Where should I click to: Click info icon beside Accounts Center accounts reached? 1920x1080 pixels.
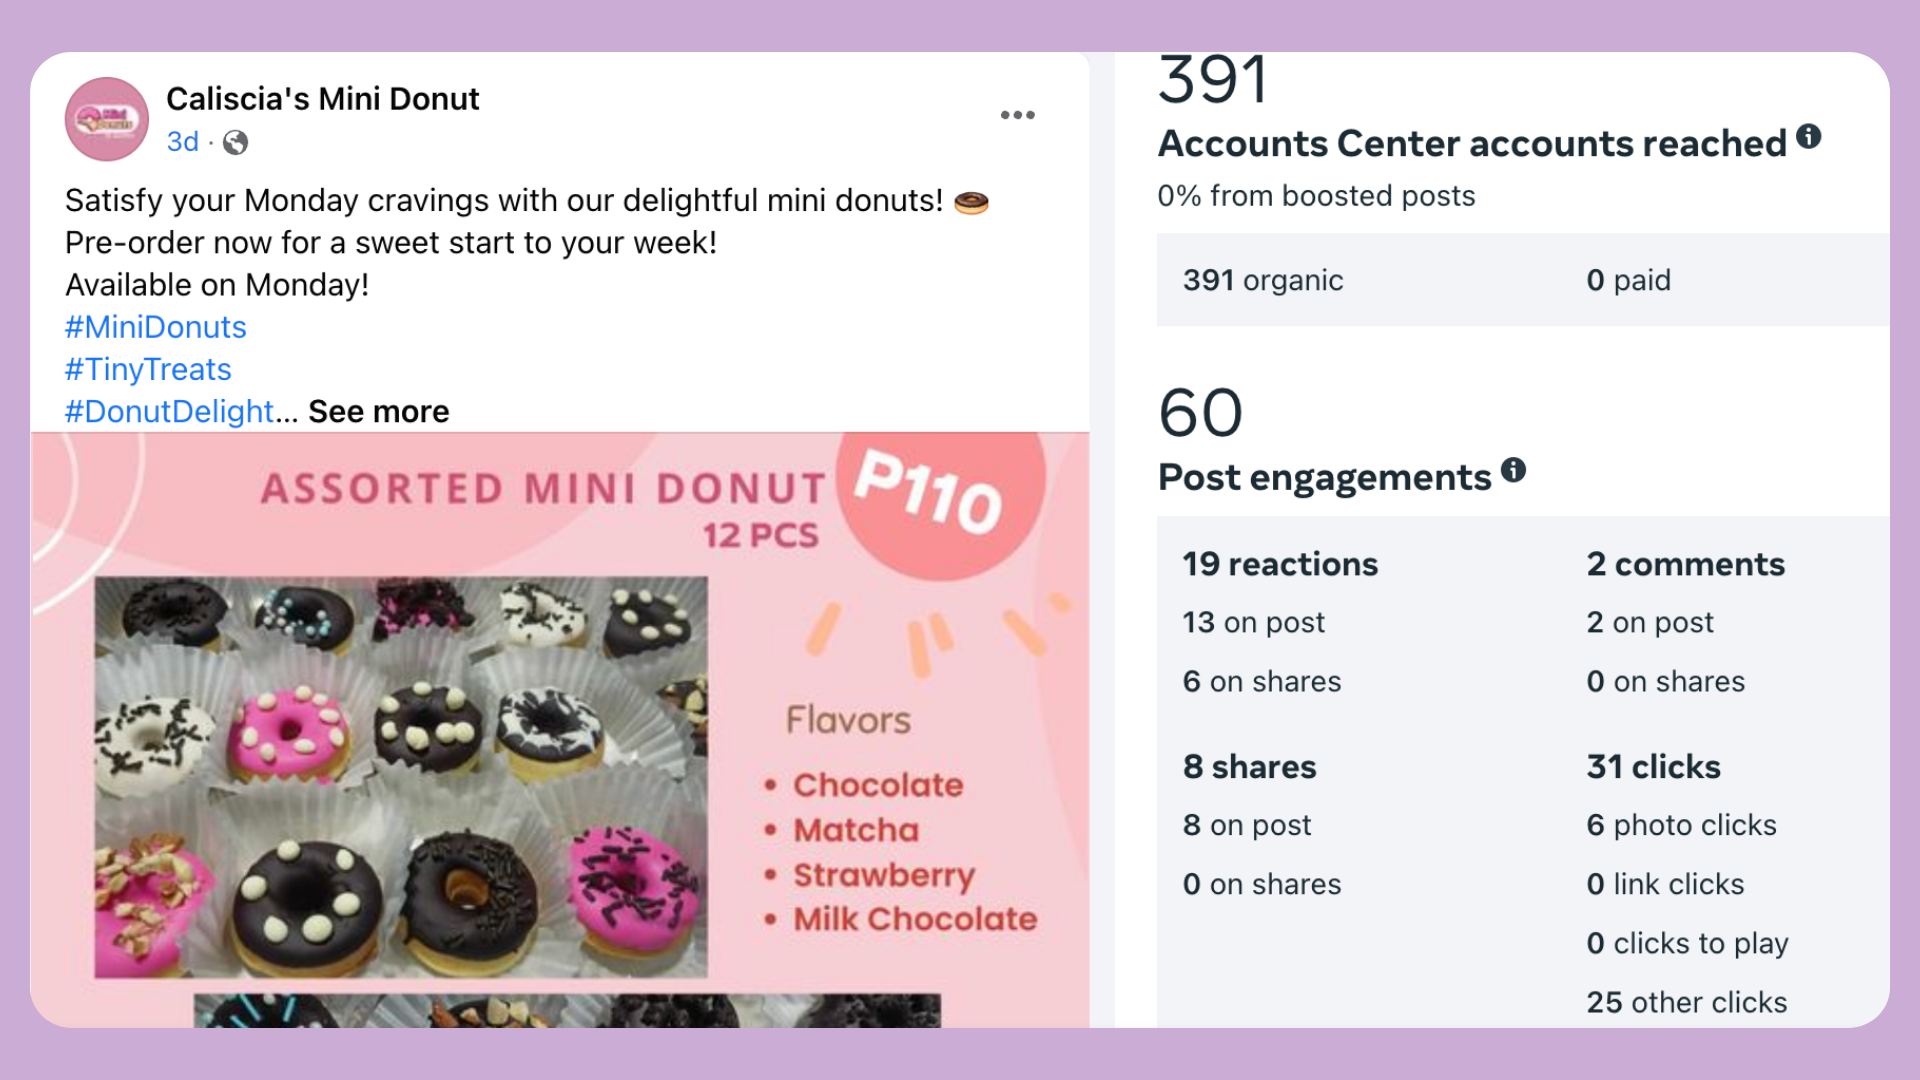pos(1808,137)
